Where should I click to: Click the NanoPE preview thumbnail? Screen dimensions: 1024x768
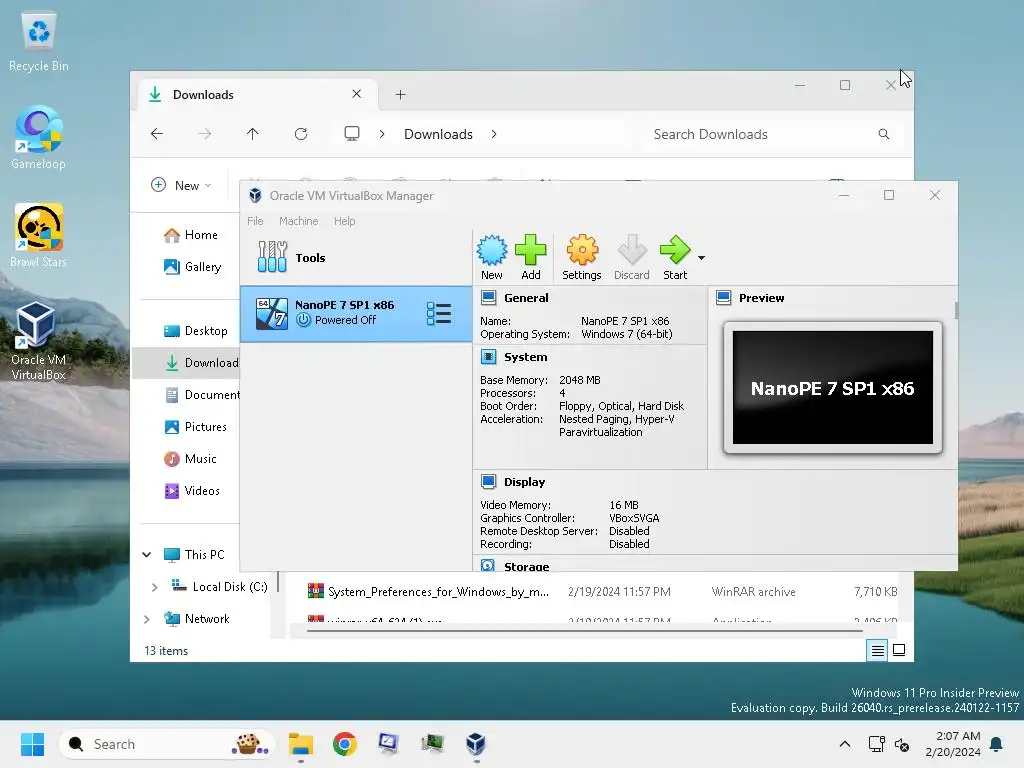[x=833, y=387]
